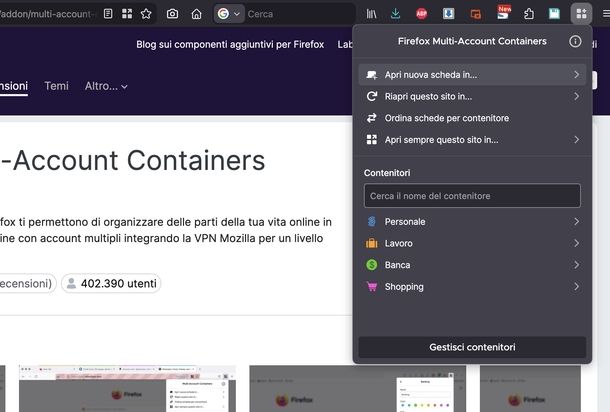Image resolution: width=610 pixels, height=412 pixels.
Task: Take a screenshot with camera icon
Action: 172,14
